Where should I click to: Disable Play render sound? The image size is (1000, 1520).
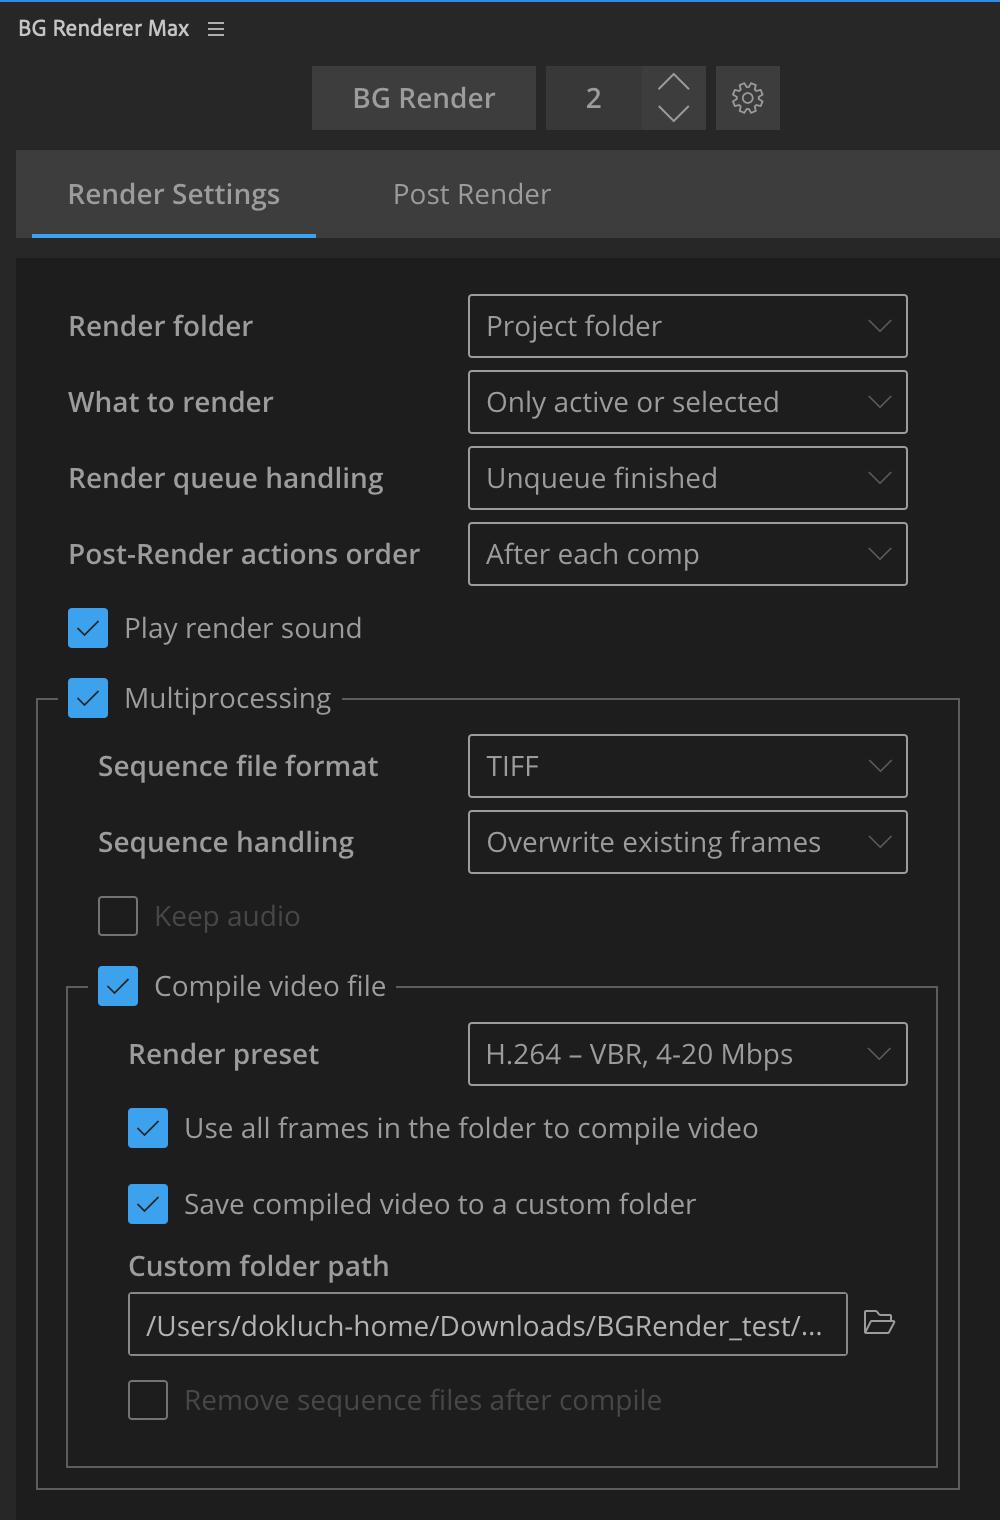88,628
